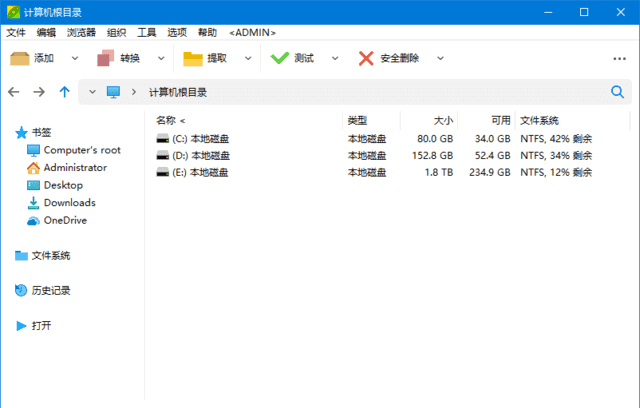The image size is (640, 408).
Task: Expand the 提取 dropdown arrow
Action: pyautogui.click(x=248, y=58)
